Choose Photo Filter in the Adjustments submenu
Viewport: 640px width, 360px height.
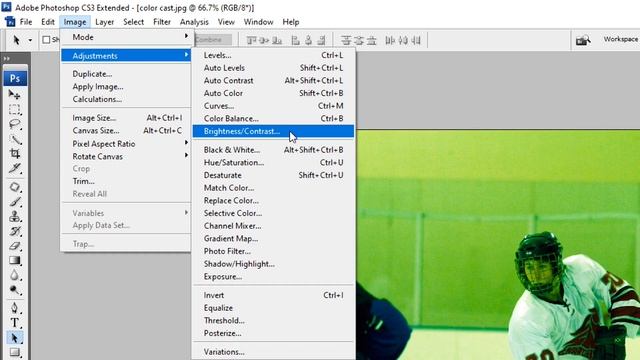[x=273, y=251]
